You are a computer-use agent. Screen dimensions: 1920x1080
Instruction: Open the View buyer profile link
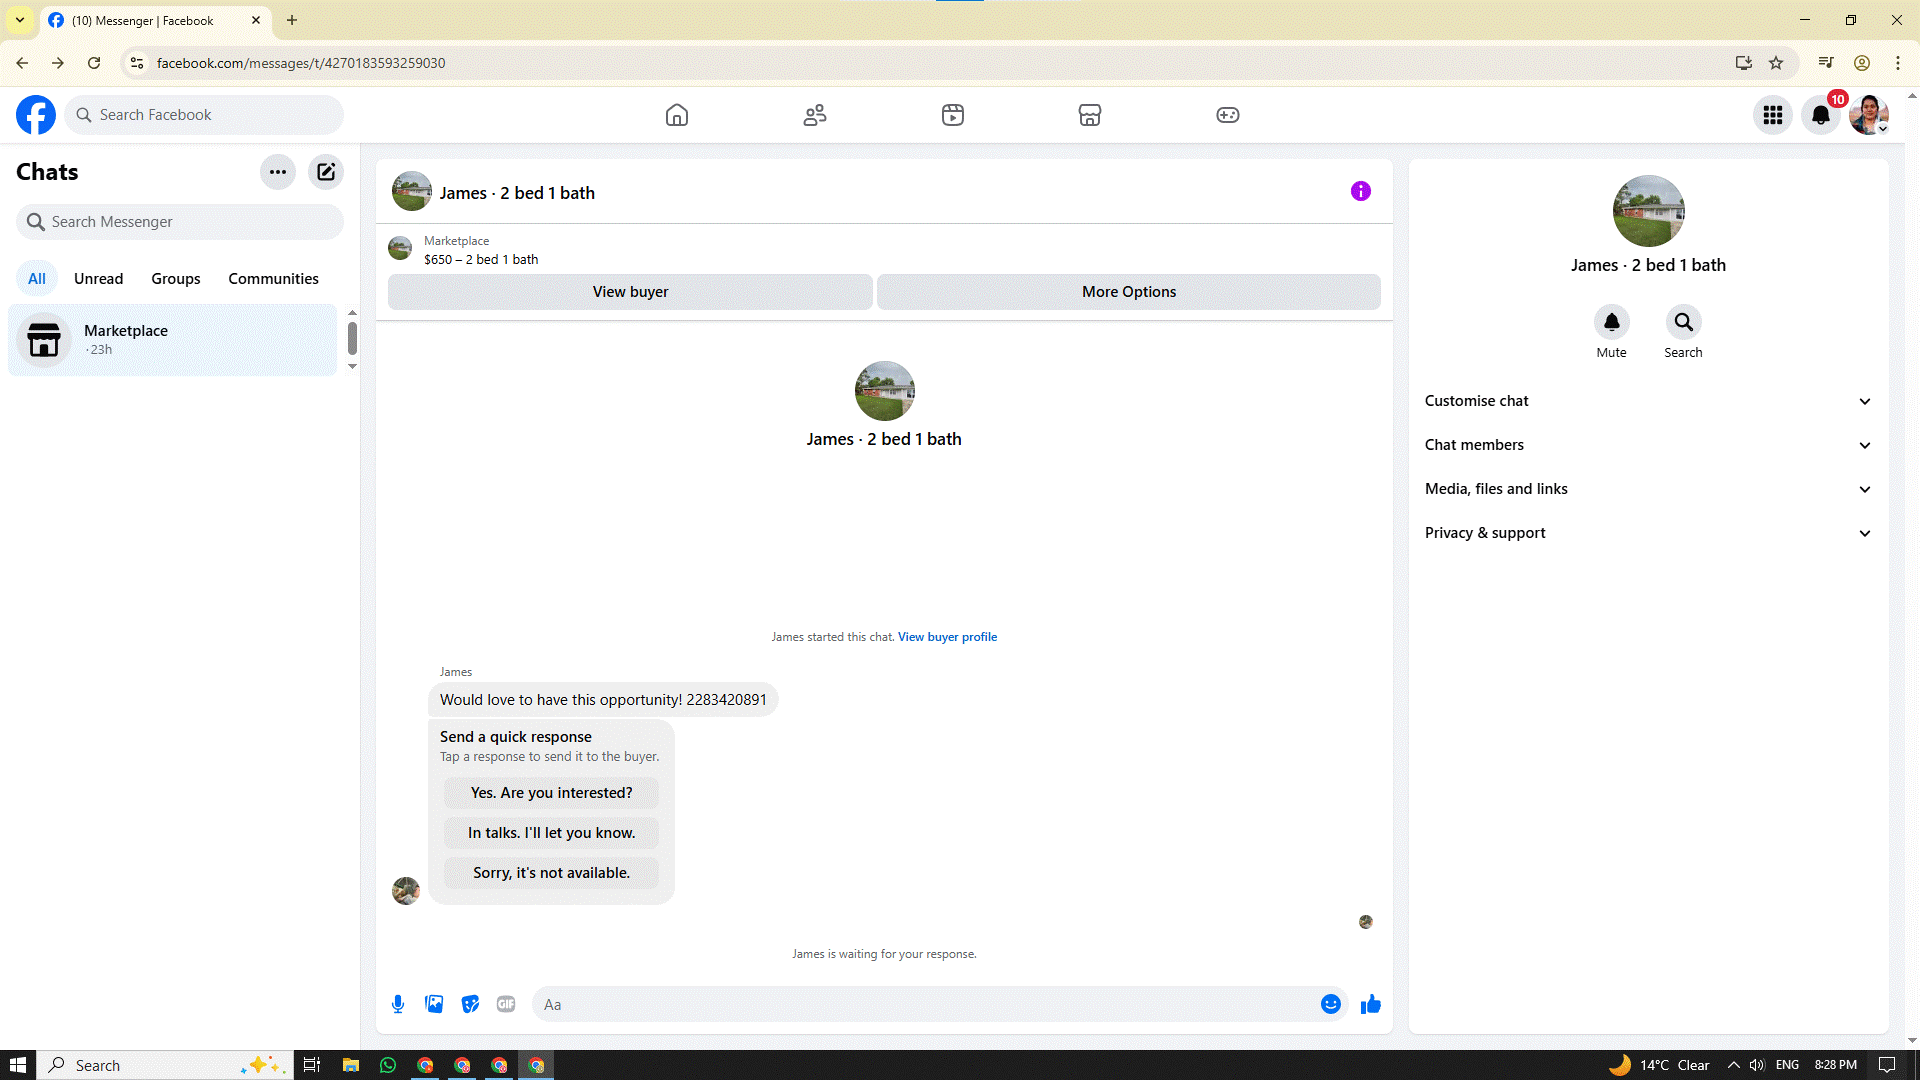(x=947, y=637)
